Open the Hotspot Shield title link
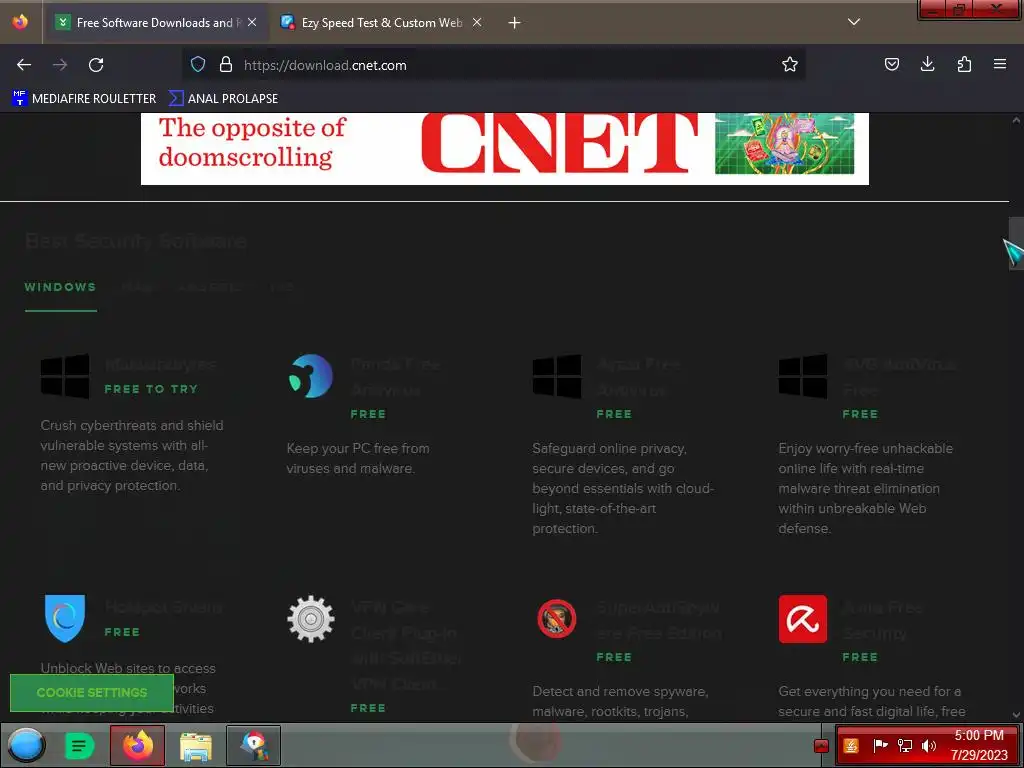 pos(163,607)
